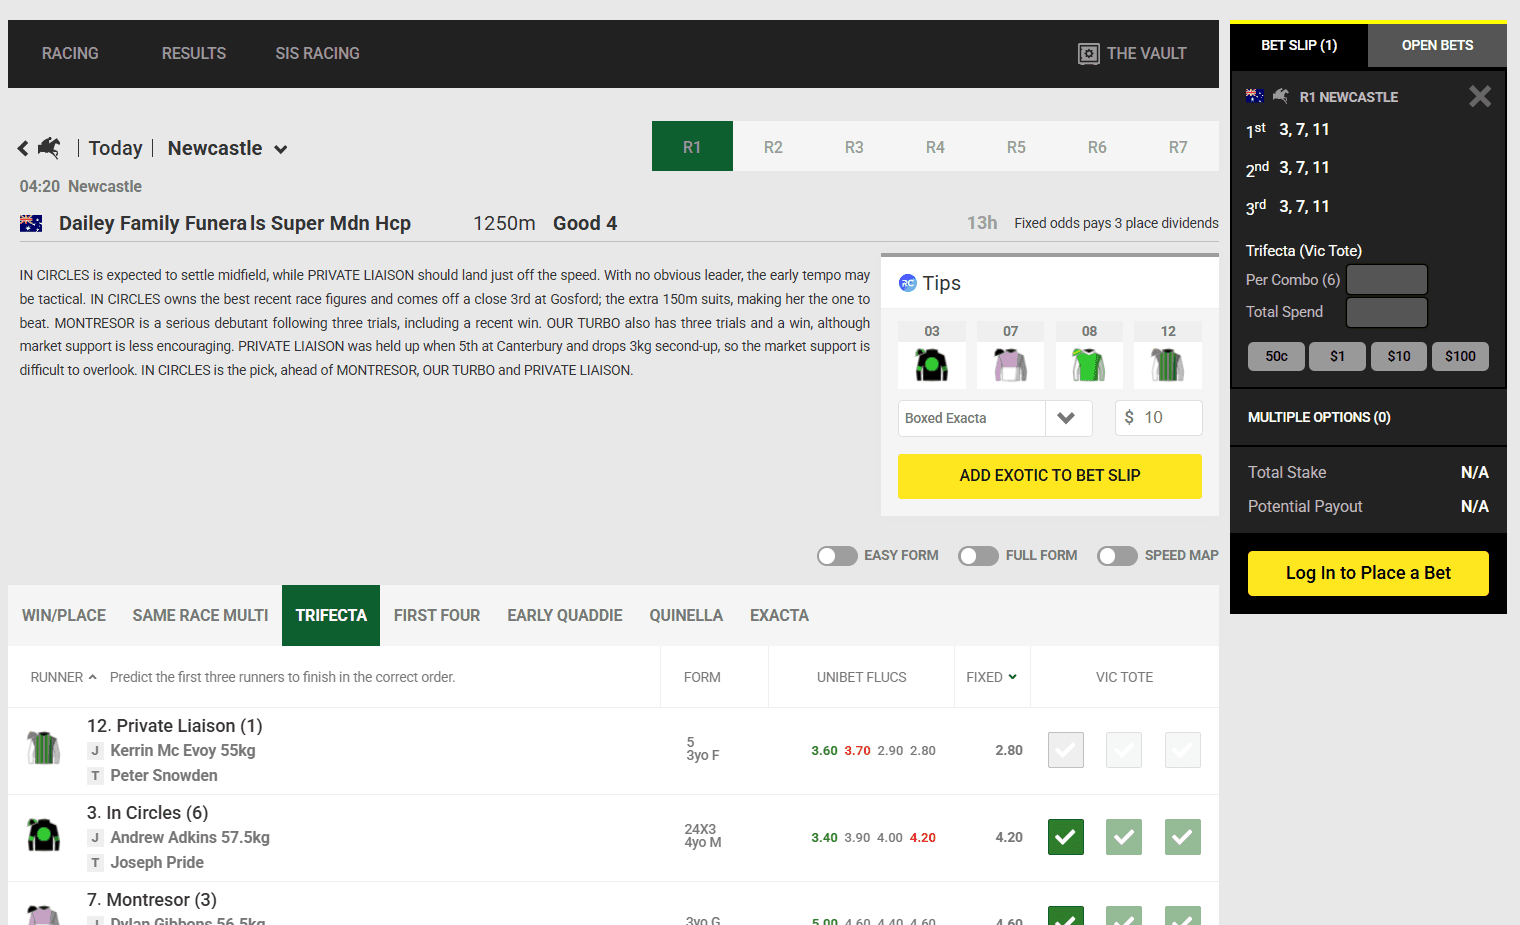
Task: Click jockey J badge for Kerrin Mc Evoy
Action: click(95, 751)
